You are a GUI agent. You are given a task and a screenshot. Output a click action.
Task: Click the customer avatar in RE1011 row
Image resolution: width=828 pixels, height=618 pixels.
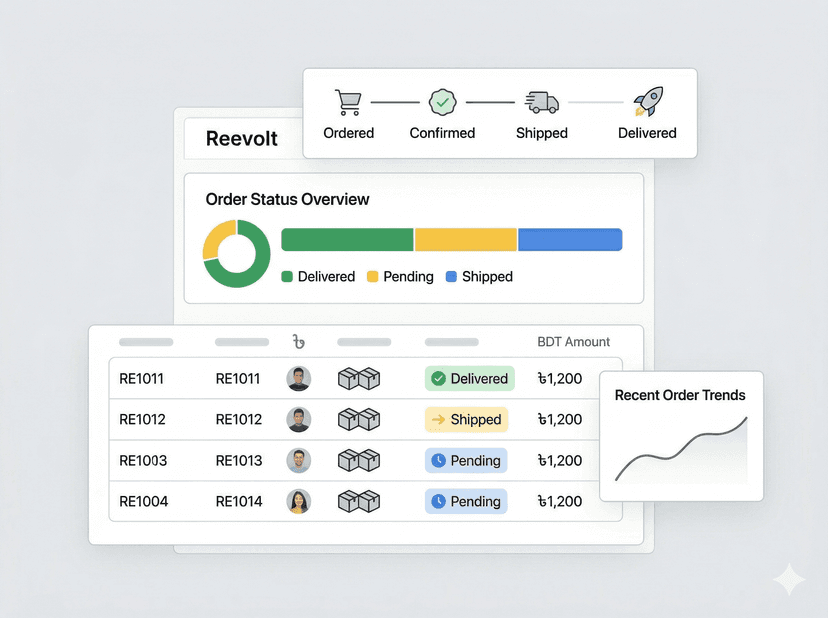pos(299,379)
